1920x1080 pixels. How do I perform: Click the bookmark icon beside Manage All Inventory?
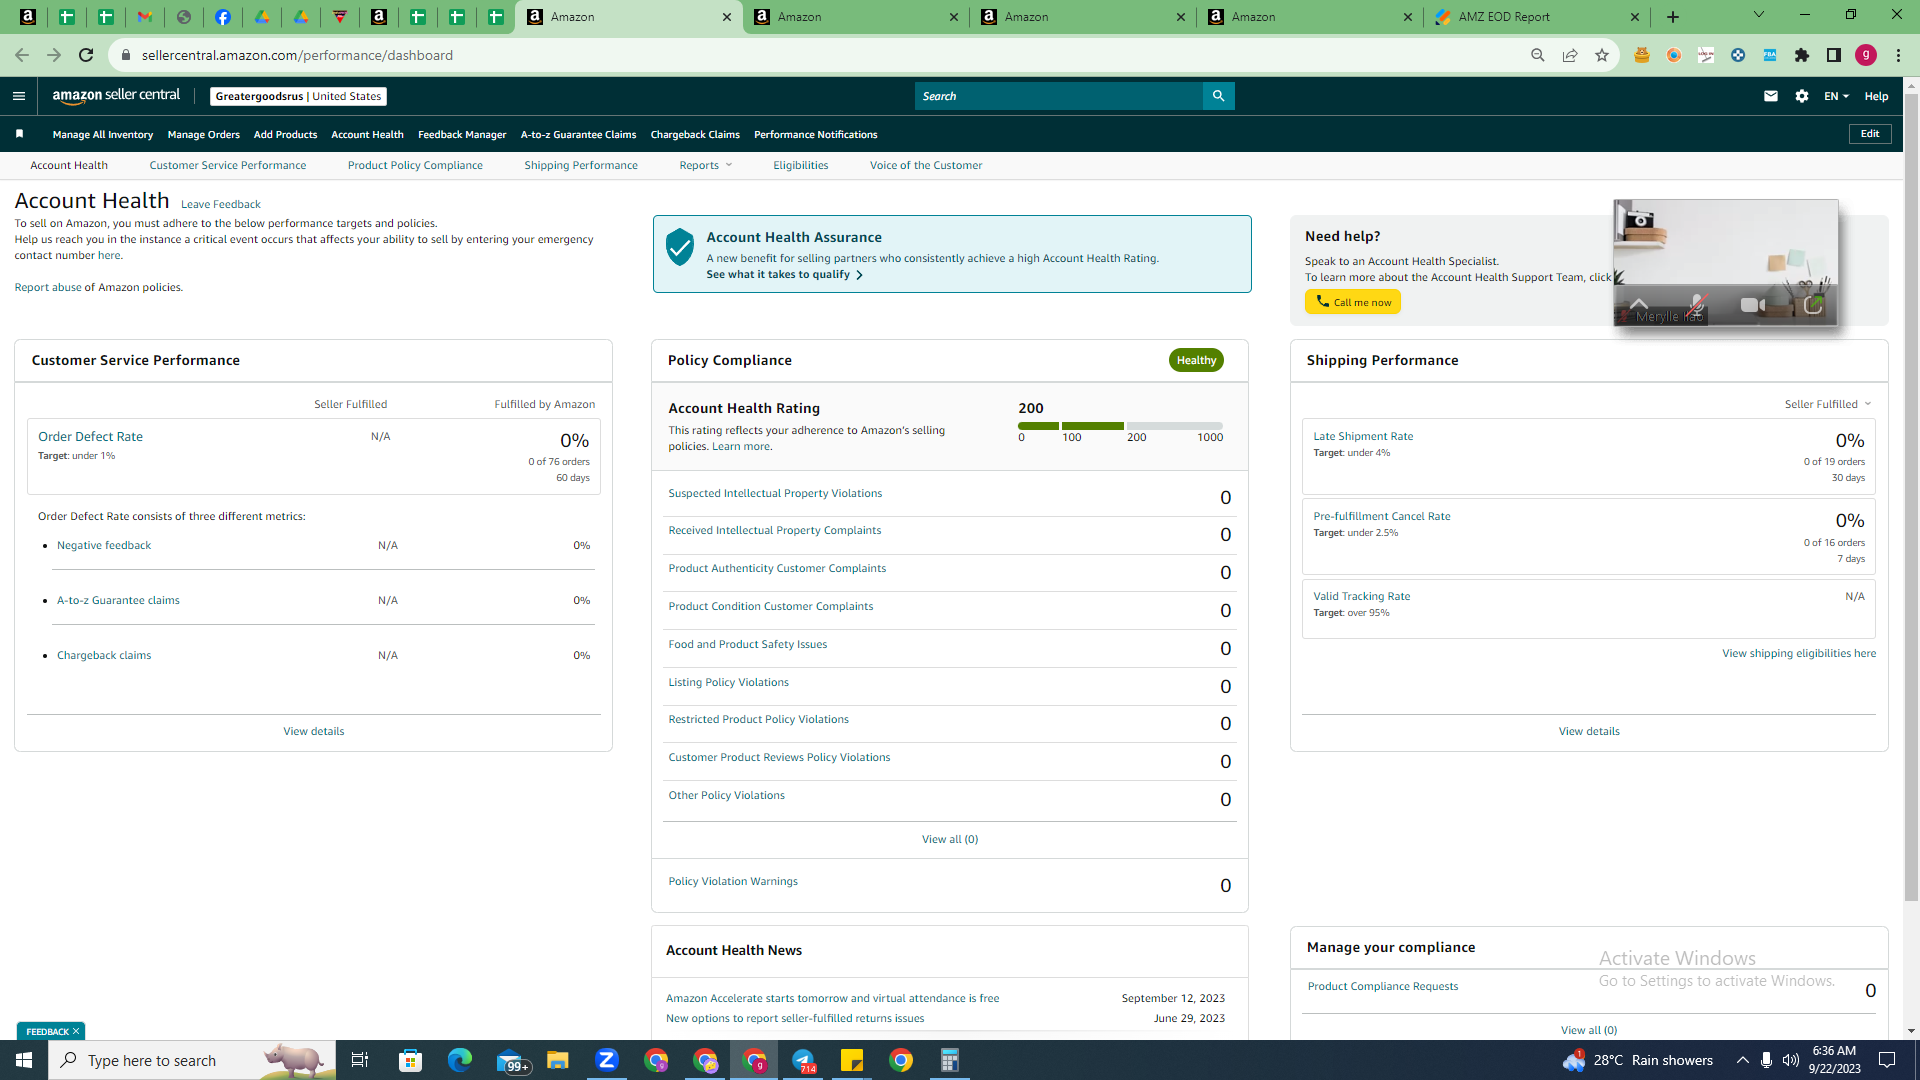coord(20,134)
